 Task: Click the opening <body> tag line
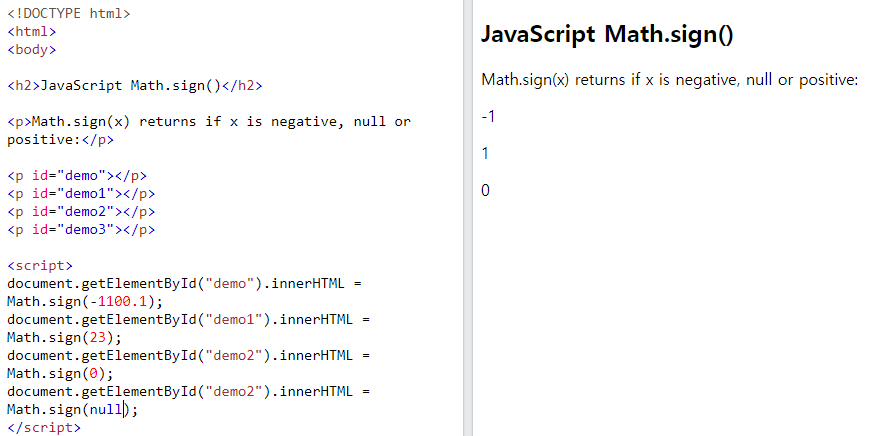[x=32, y=49]
